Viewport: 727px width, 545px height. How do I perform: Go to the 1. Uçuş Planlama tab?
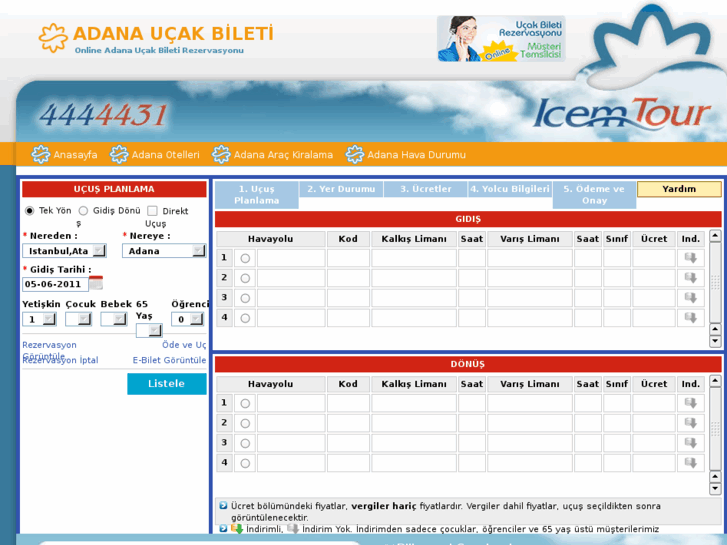[256, 195]
